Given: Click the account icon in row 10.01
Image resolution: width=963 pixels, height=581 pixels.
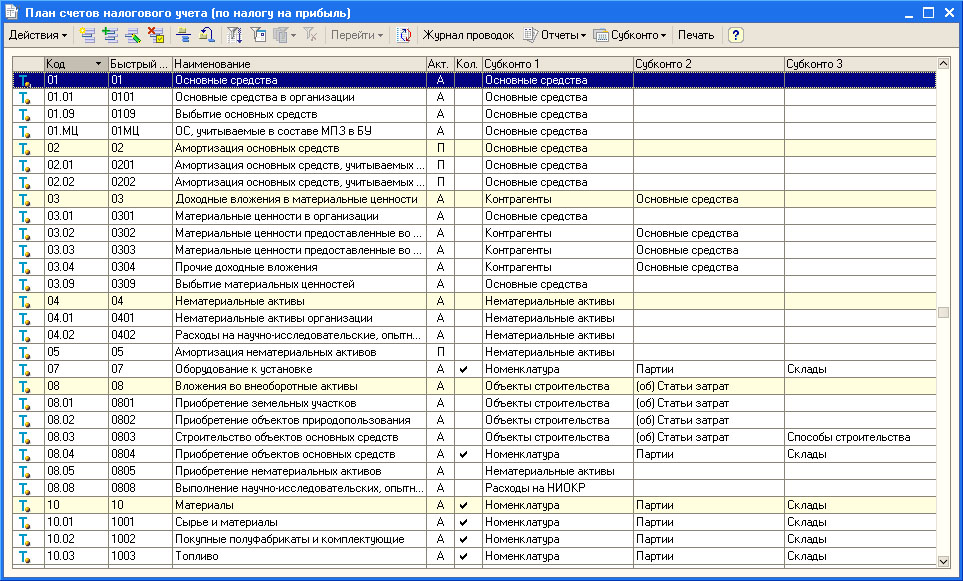Looking at the screenshot, I should click(25, 523).
